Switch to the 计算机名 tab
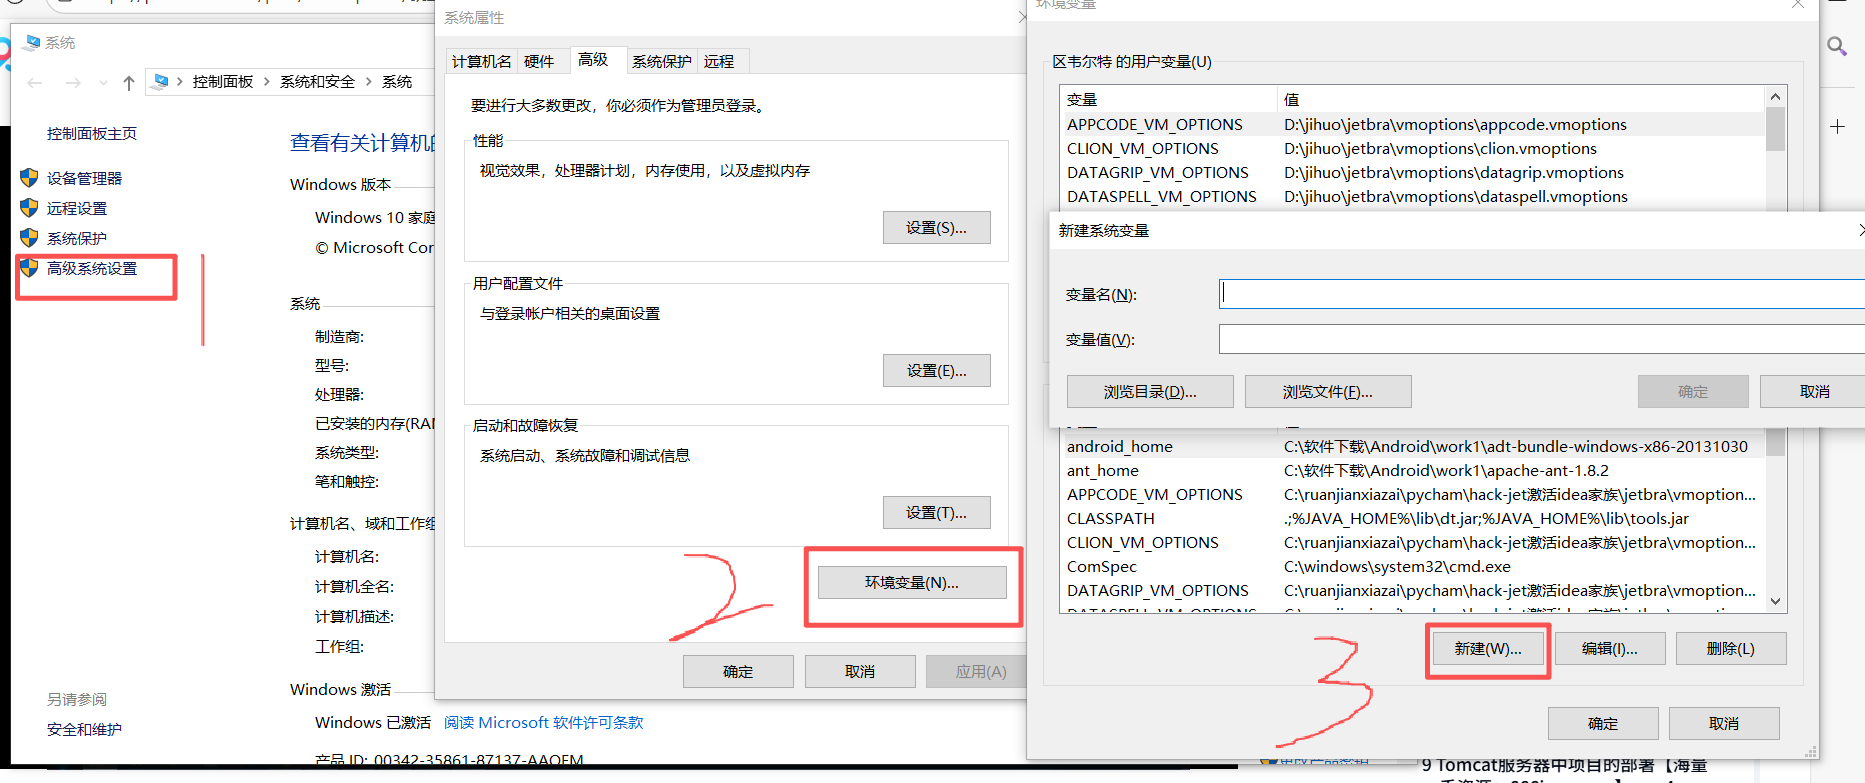Screen dimensions: 1865x783 (481, 61)
